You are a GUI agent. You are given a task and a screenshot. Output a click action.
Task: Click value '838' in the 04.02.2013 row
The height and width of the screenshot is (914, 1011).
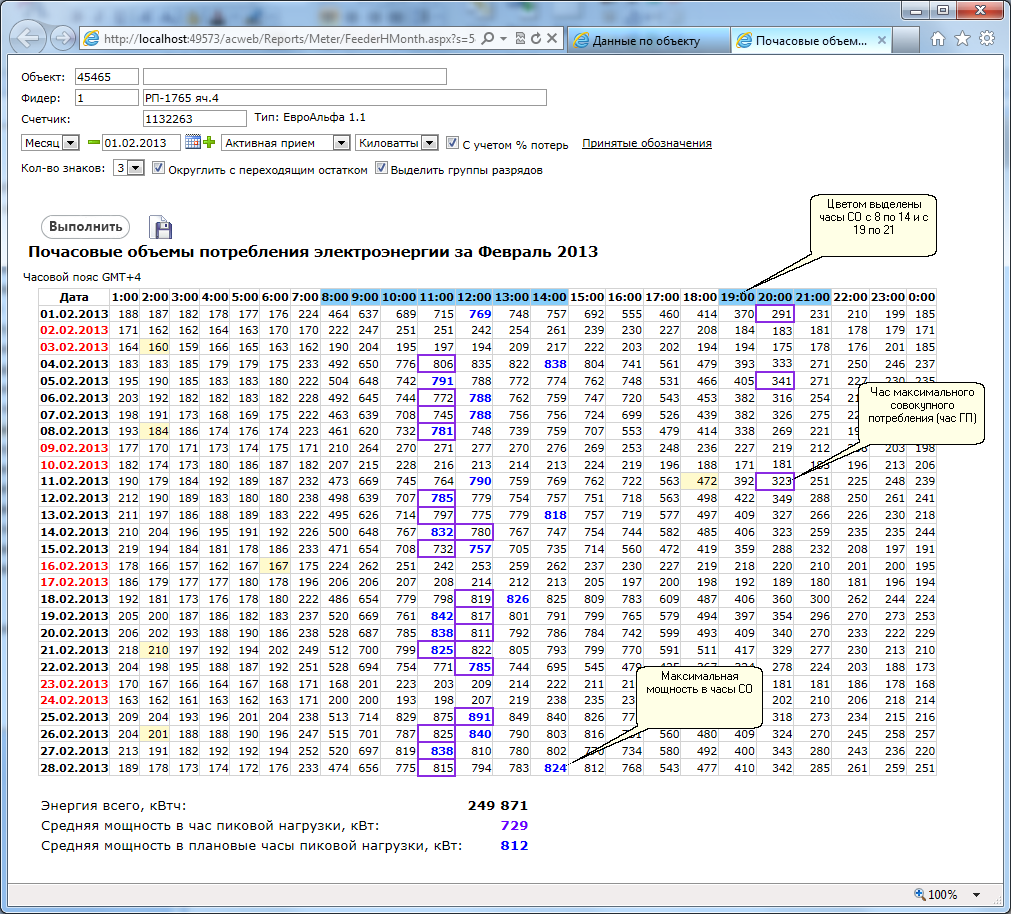(x=555, y=364)
